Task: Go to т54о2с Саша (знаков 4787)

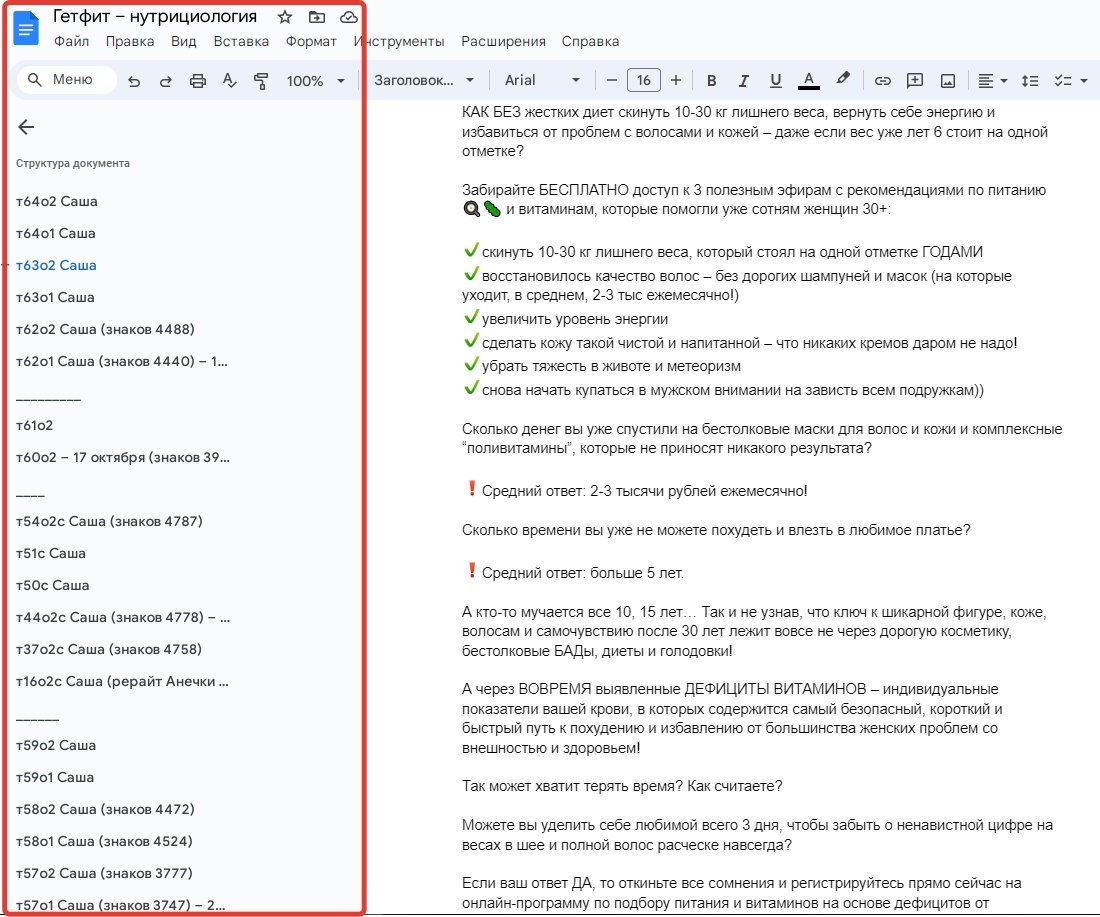Action: click(109, 521)
